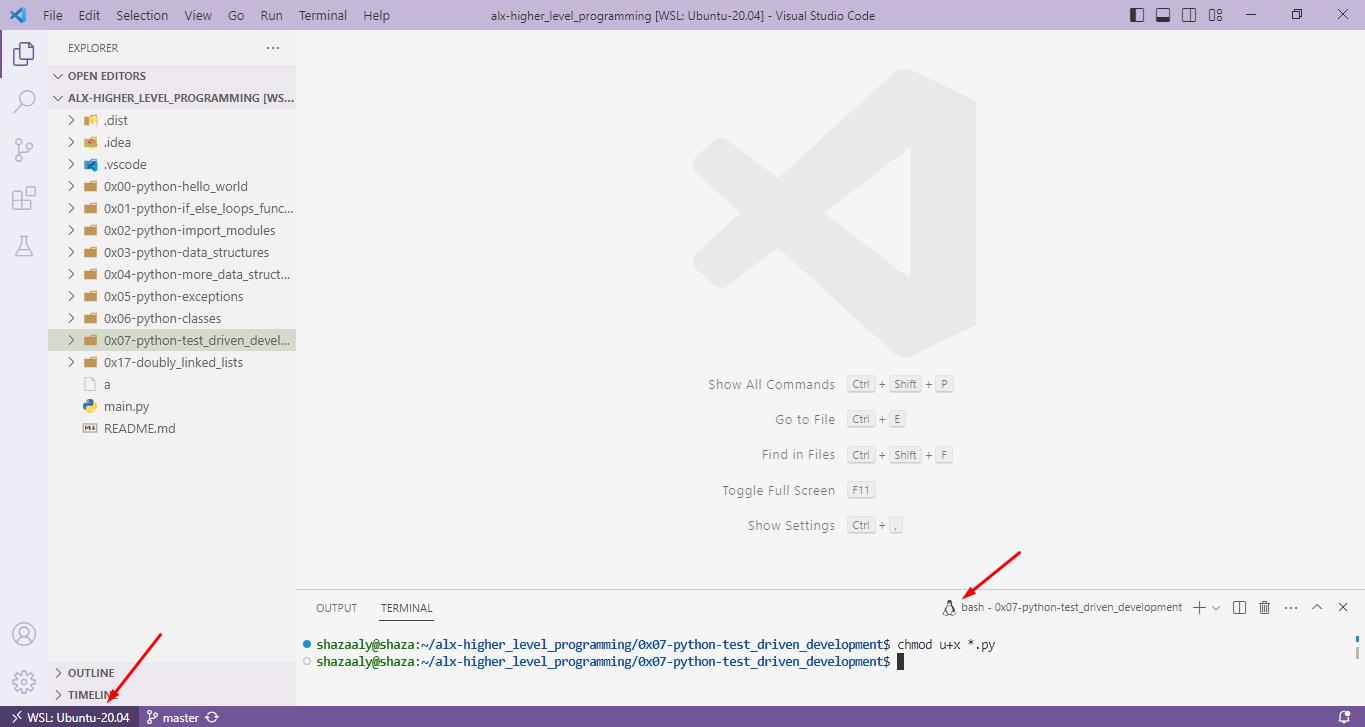Open the Accounts menu icon
This screenshot has height=727, width=1365.
pos(23,634)
